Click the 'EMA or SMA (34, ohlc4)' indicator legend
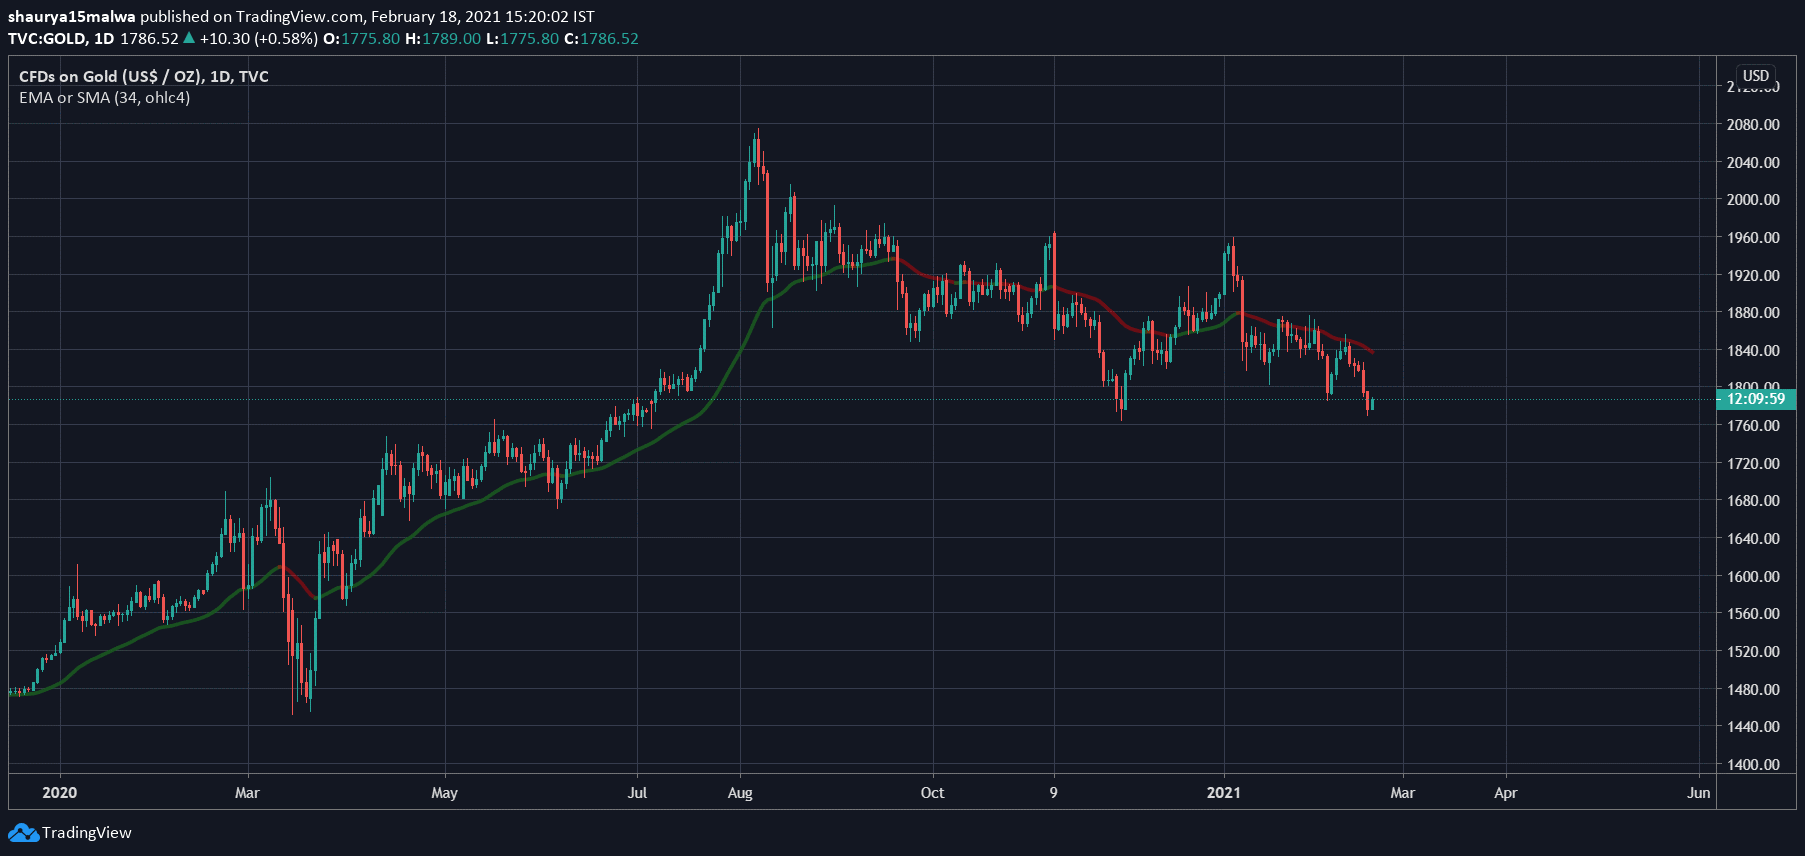 point(104,98)
